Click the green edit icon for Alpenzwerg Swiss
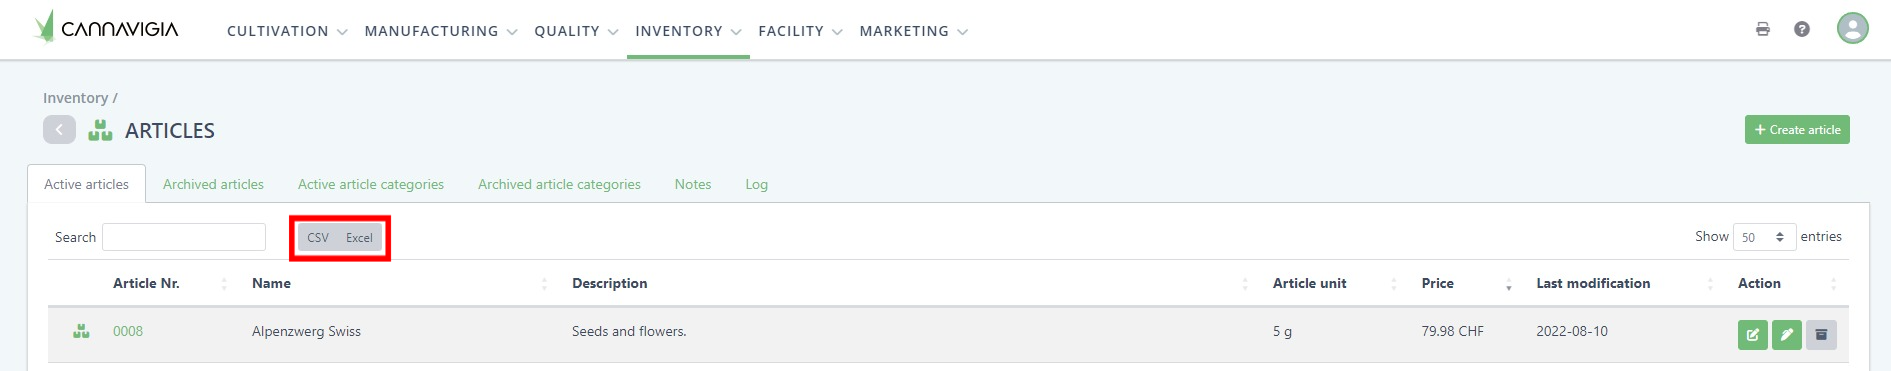 tap(1753, 335)
